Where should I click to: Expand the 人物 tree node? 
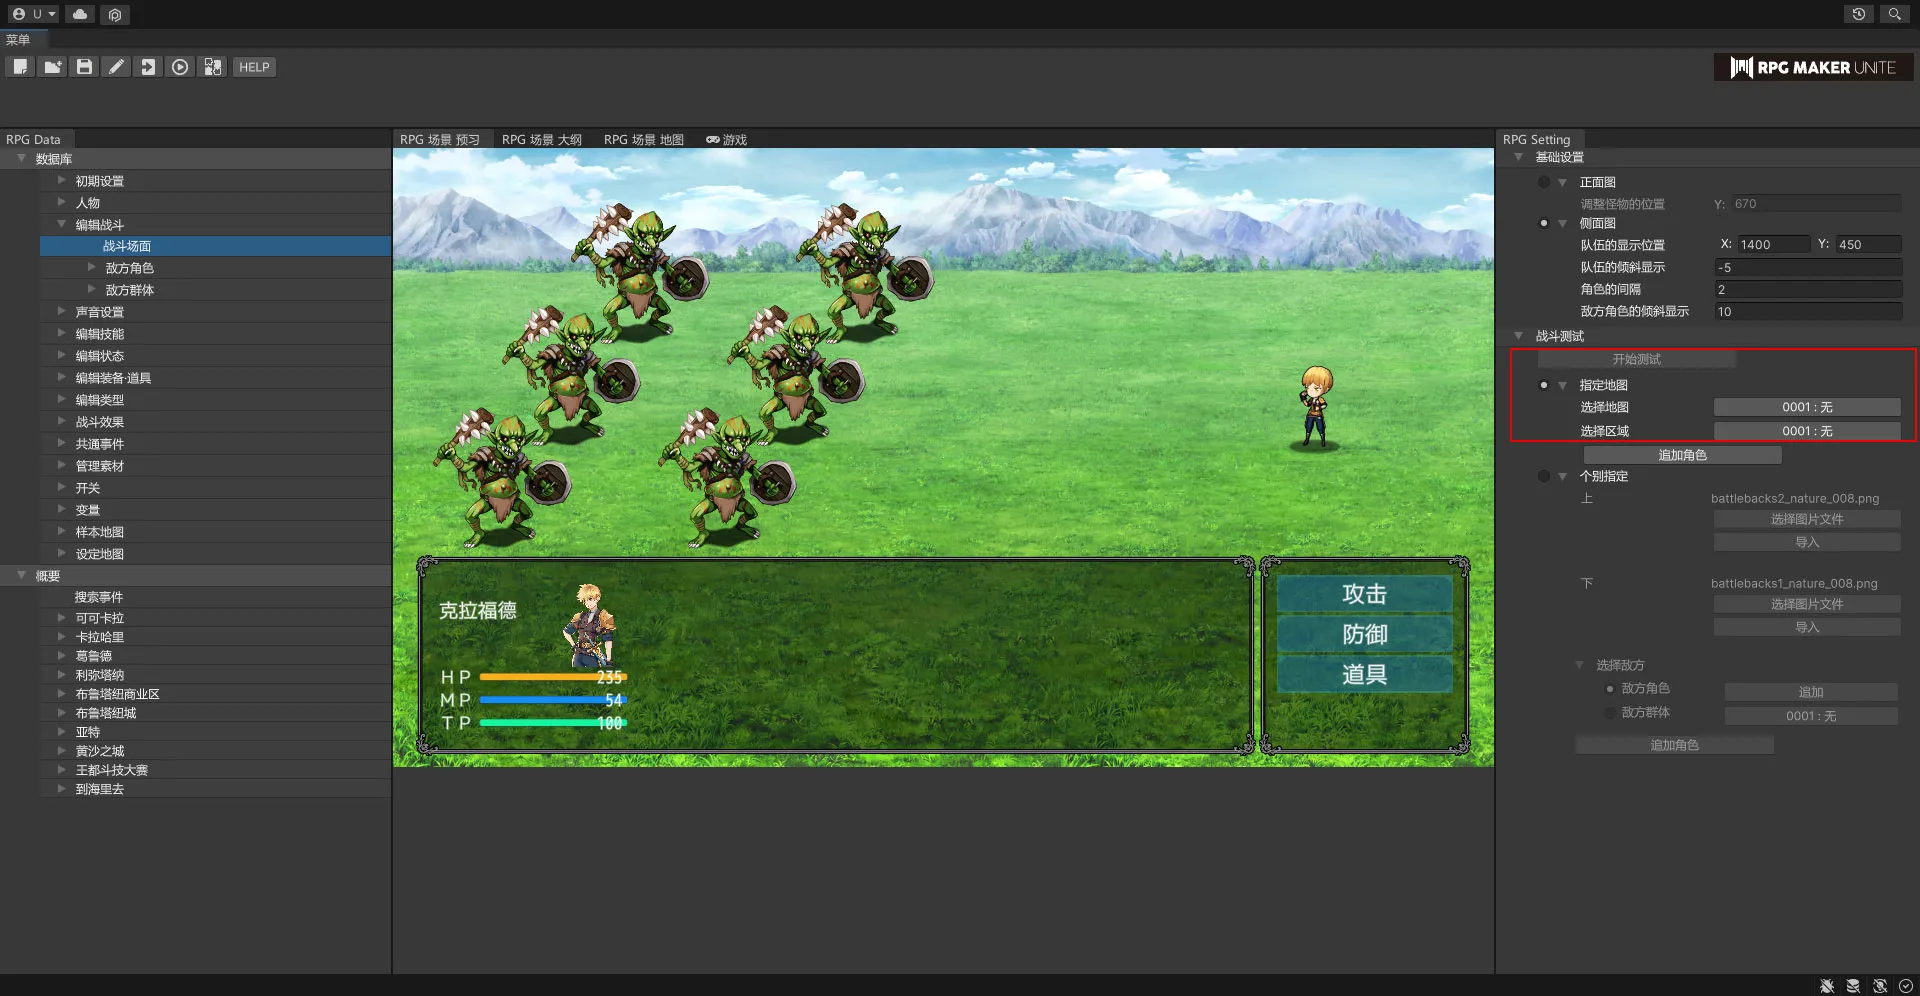62,203
